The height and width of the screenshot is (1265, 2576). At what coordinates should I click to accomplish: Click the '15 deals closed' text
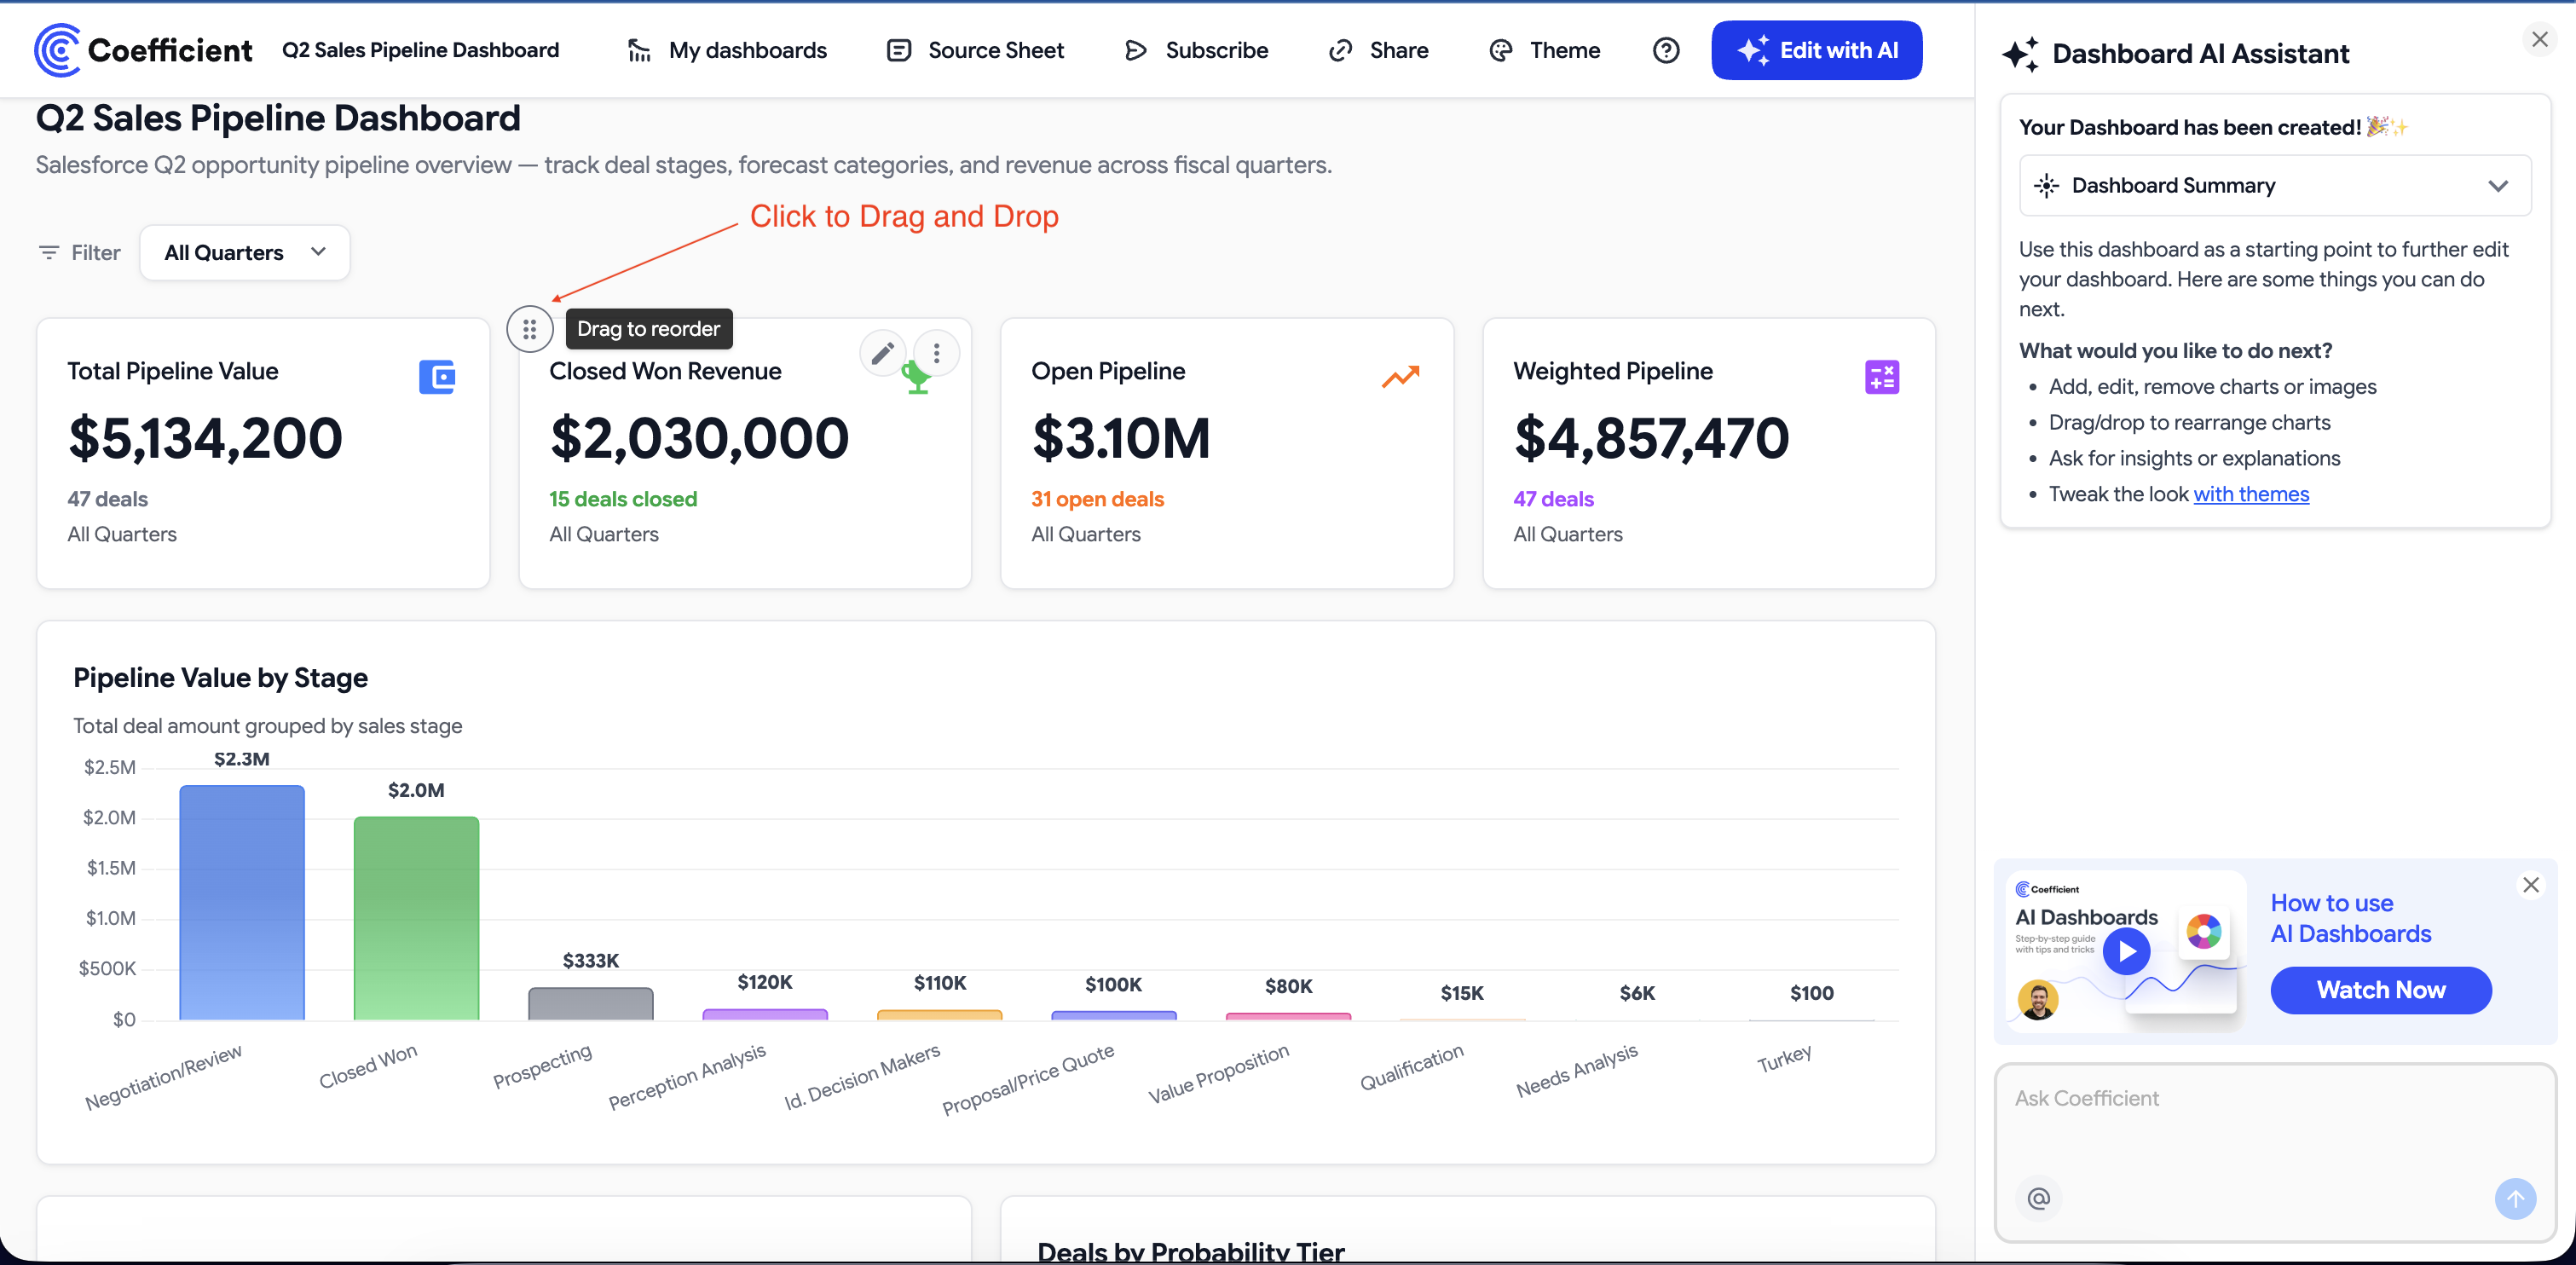[x=623, y=499]
